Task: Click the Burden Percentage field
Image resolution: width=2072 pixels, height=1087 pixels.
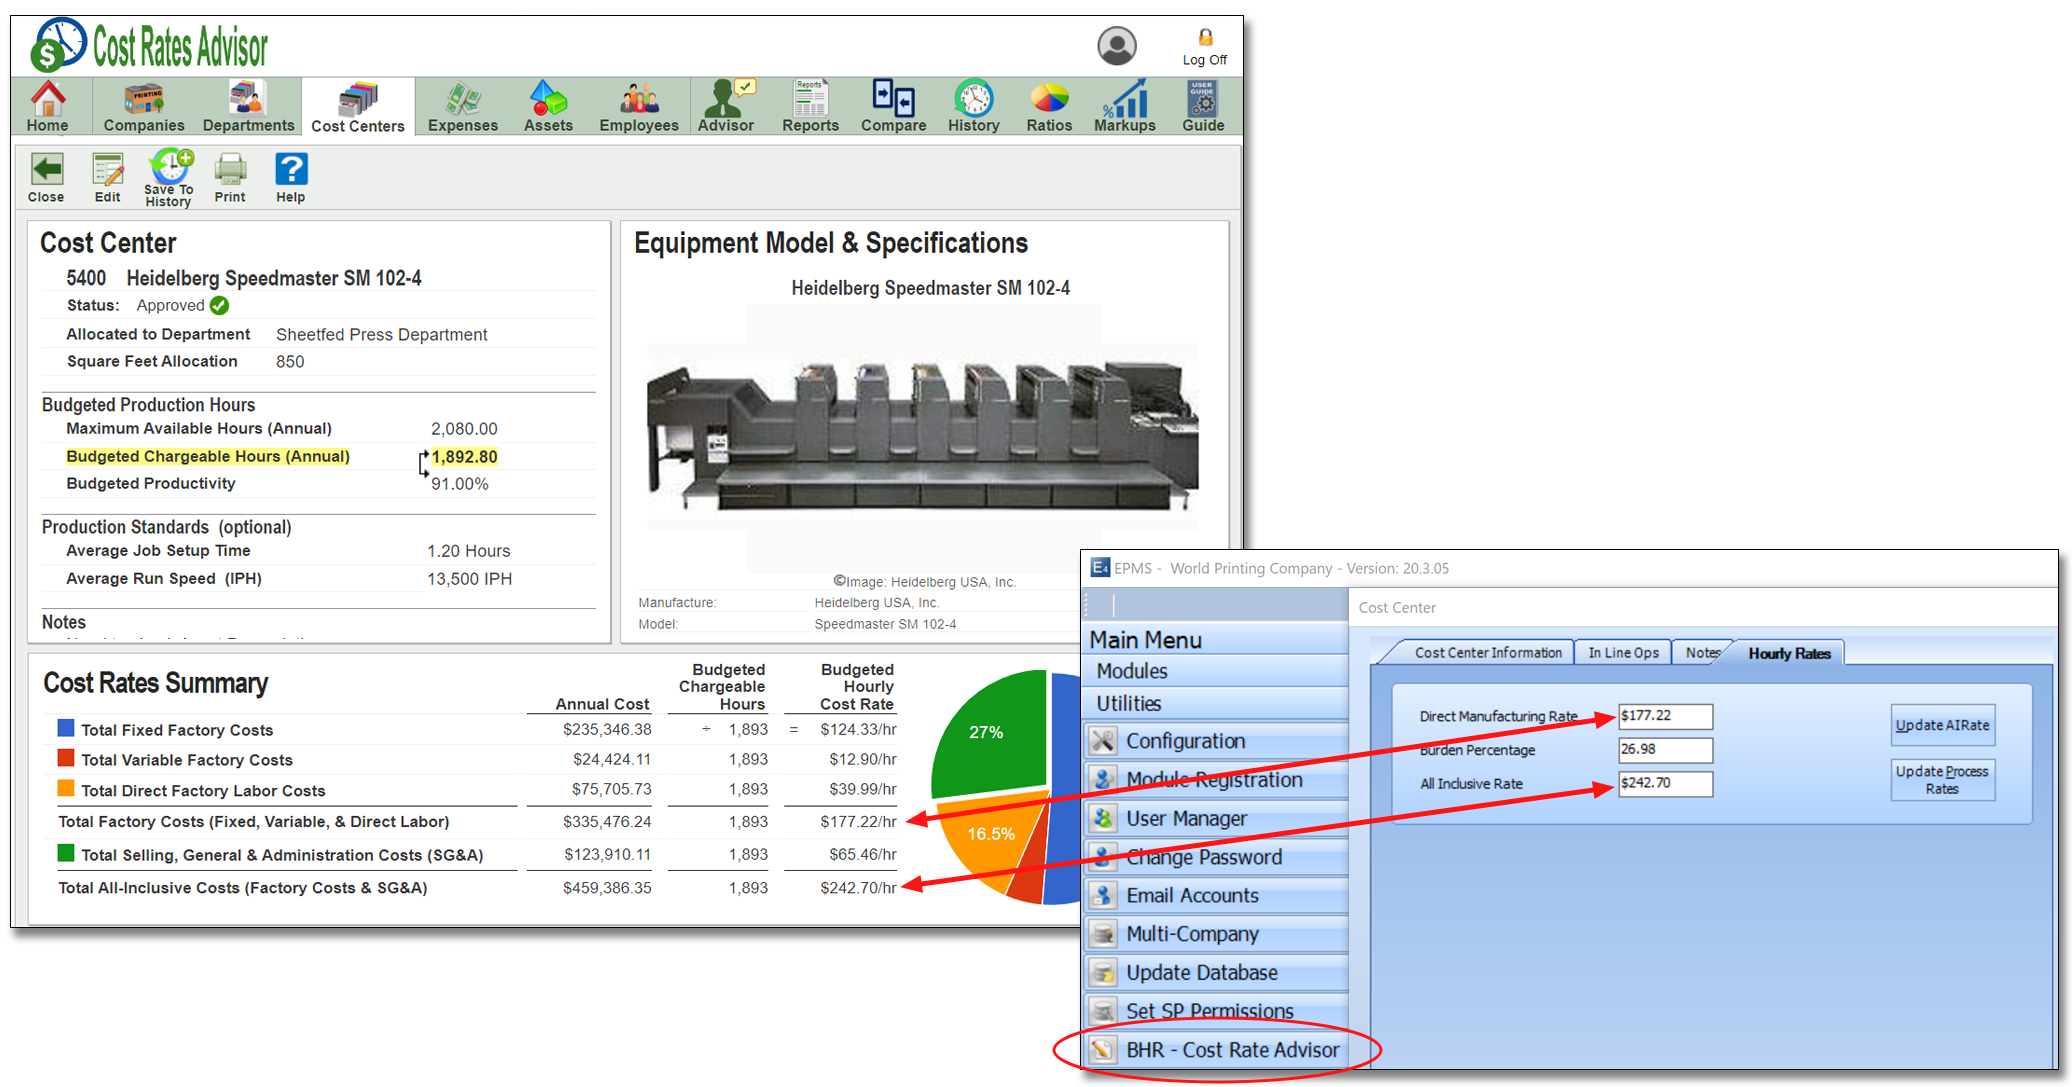Action: point(1665,749)
